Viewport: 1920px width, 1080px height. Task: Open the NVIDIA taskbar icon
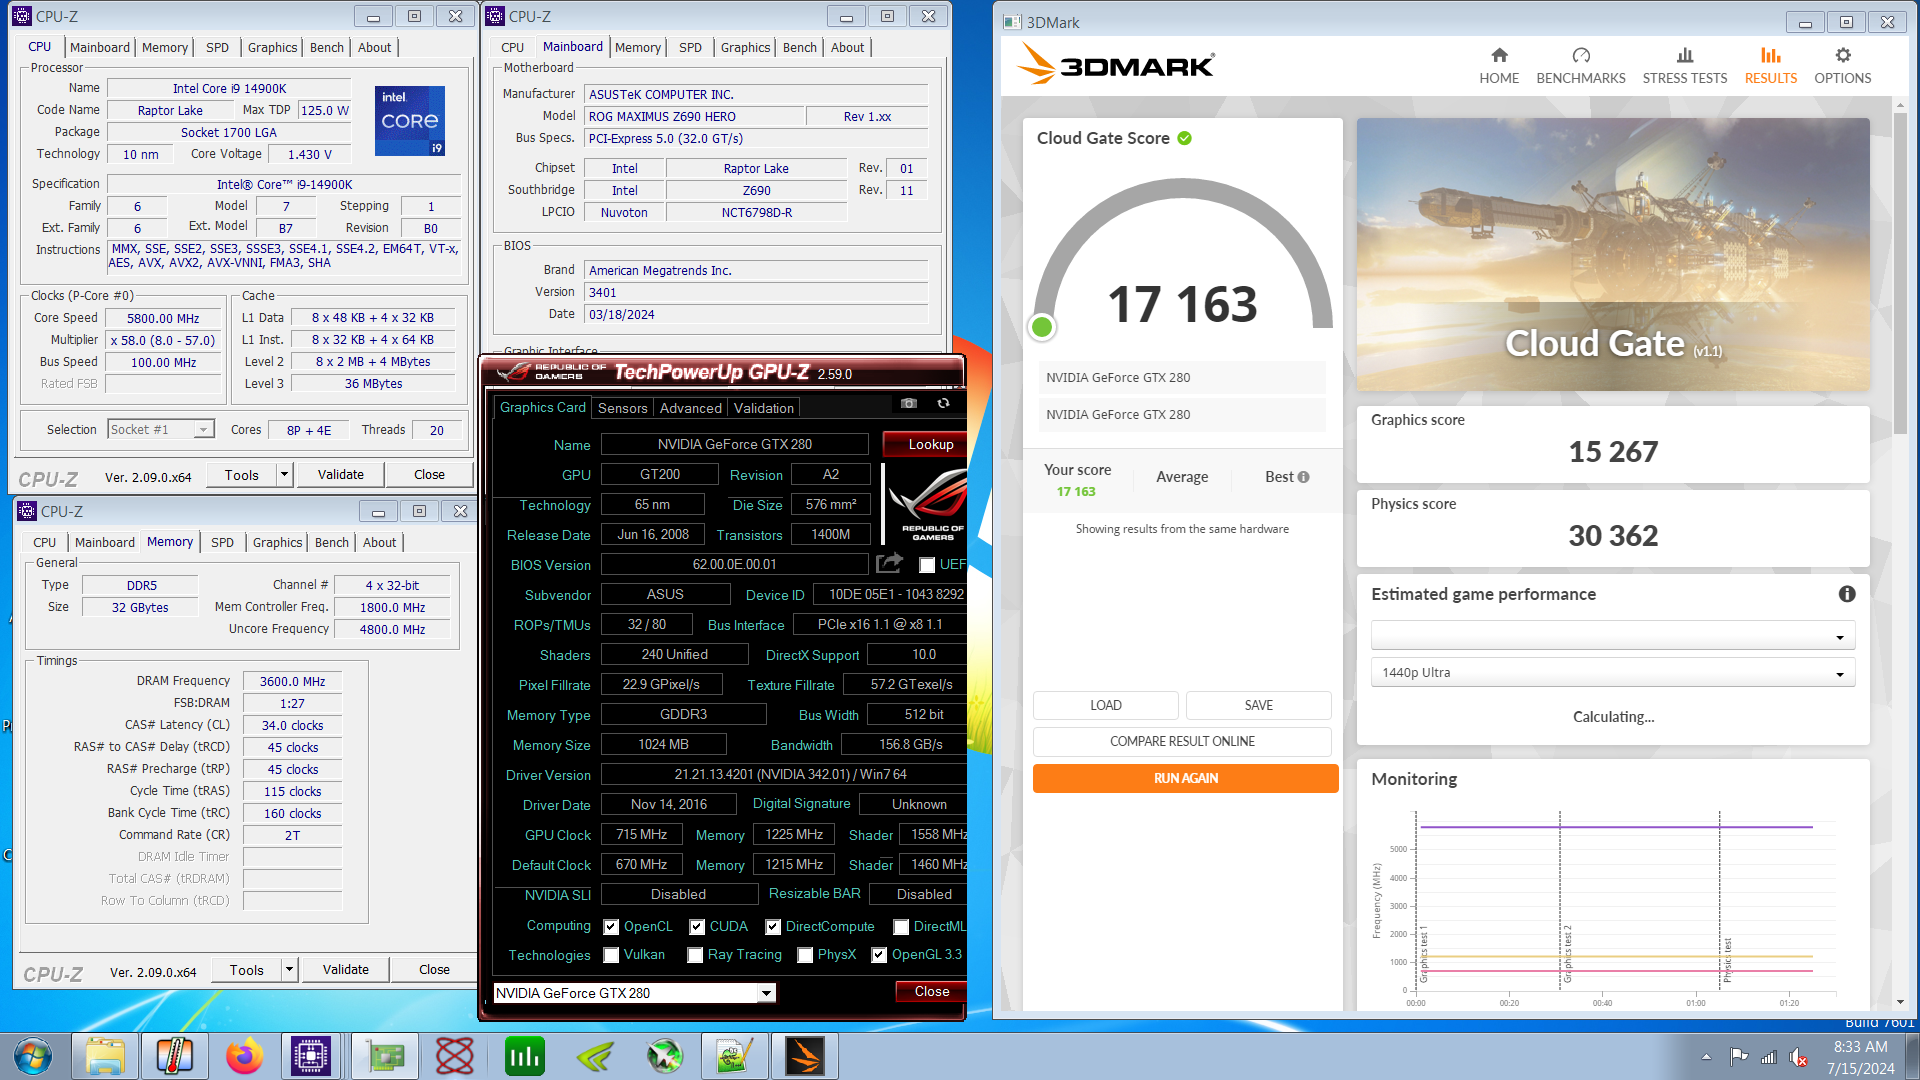pos(594,1056)
